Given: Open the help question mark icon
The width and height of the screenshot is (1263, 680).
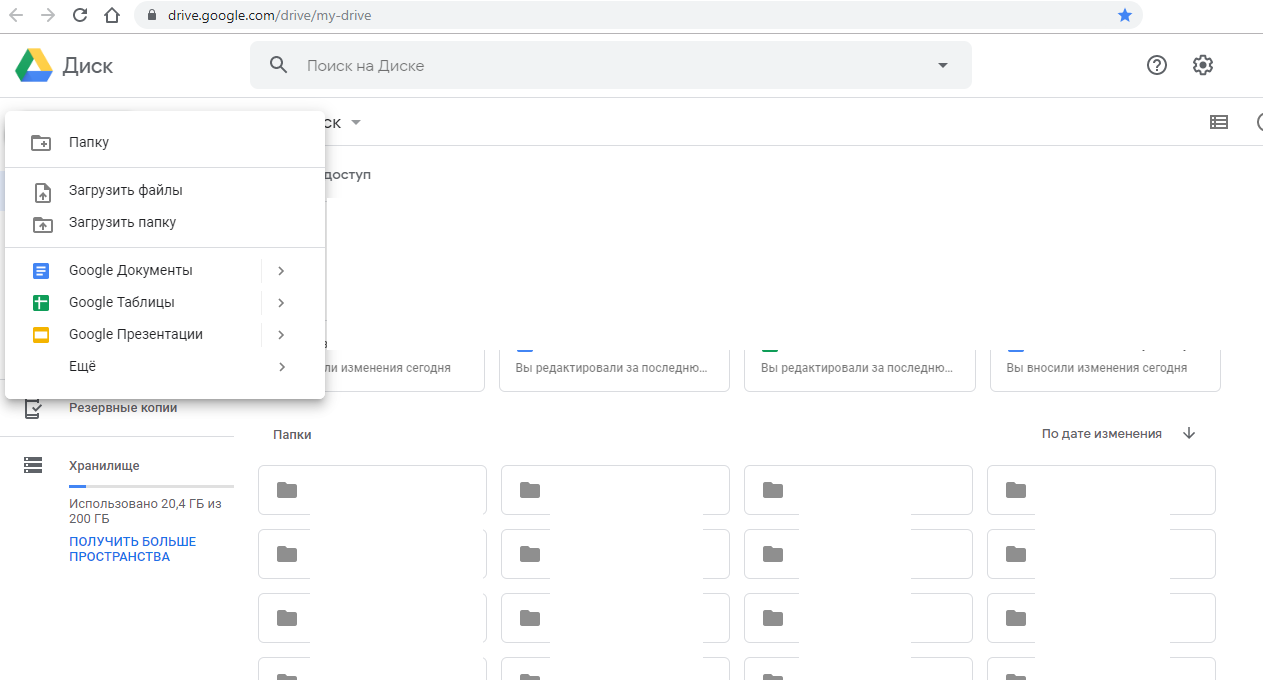Looking at the screenshot, I should pyautogui.click(x=1156, y=65).
